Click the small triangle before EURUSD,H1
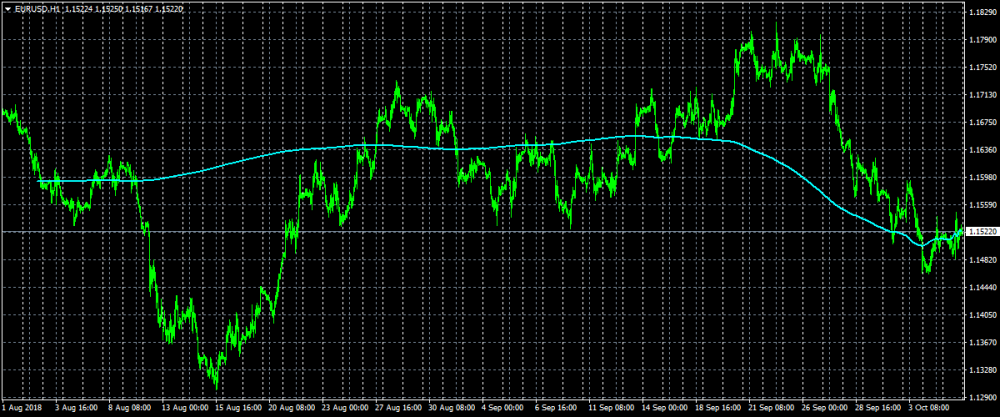The image size is (1000, 417). tap(8, 10)
